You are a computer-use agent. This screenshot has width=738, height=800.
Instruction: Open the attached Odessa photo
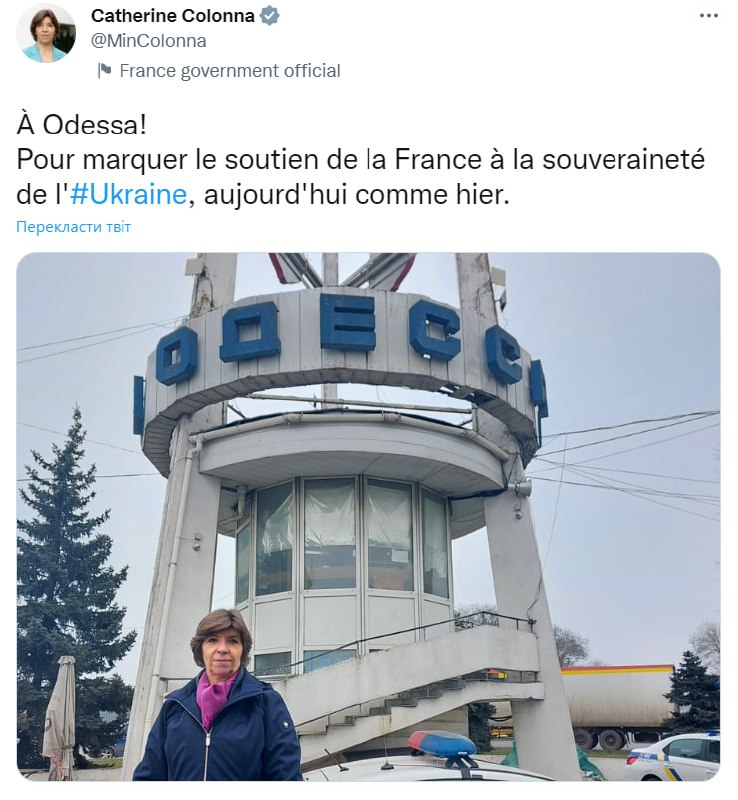point(368,516)
